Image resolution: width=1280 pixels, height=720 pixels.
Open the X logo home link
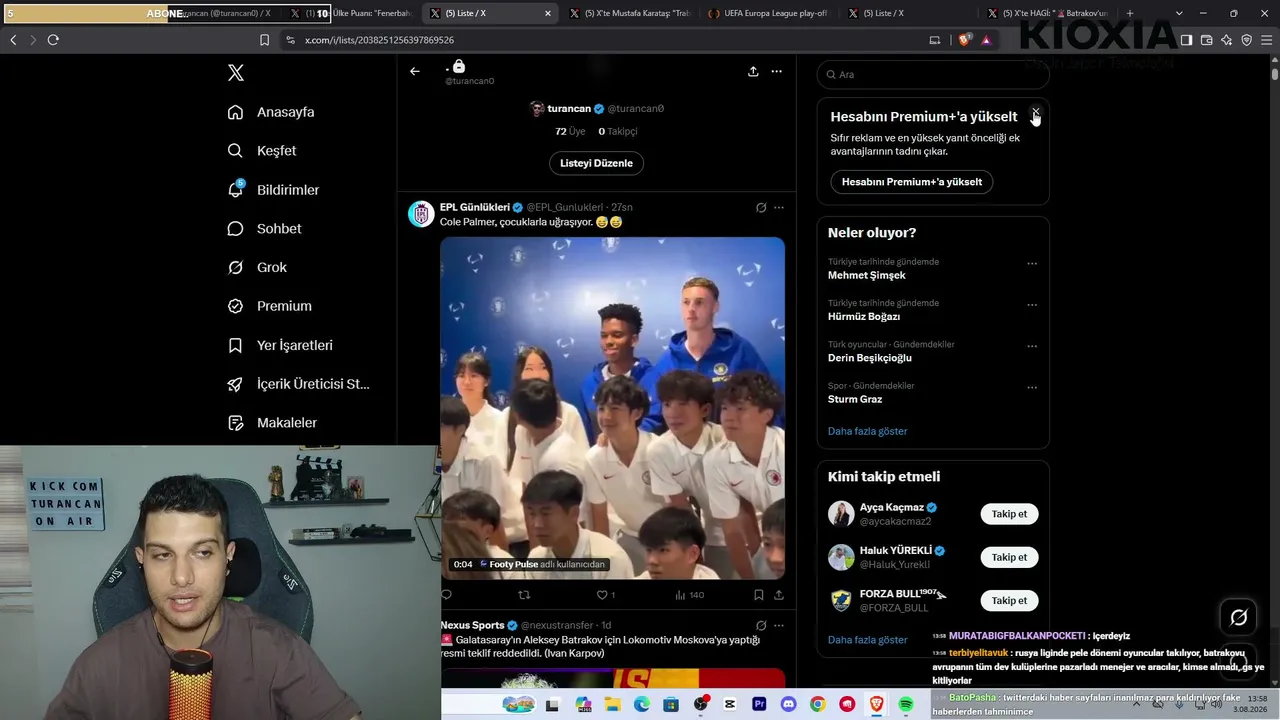(236, 73)
